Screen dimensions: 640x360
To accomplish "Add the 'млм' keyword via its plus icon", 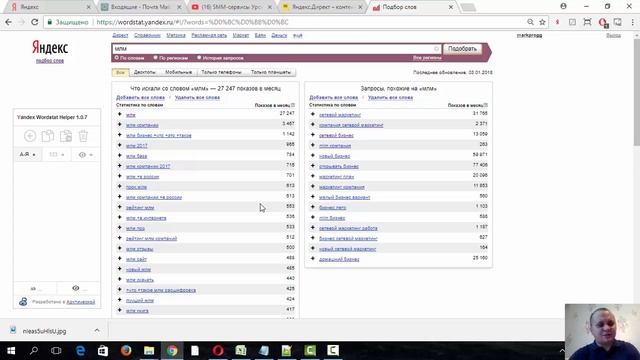I will pyautogui.click(x=120, y=115).
